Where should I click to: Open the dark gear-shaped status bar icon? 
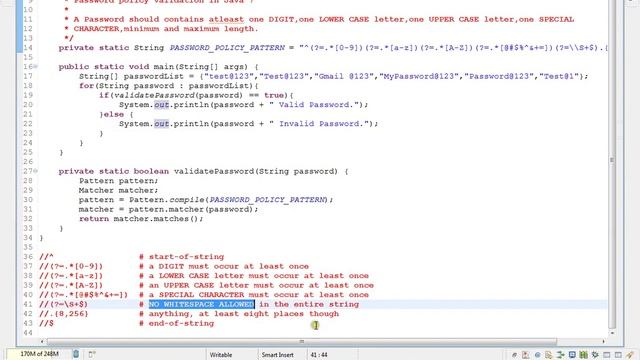[595, 355]
